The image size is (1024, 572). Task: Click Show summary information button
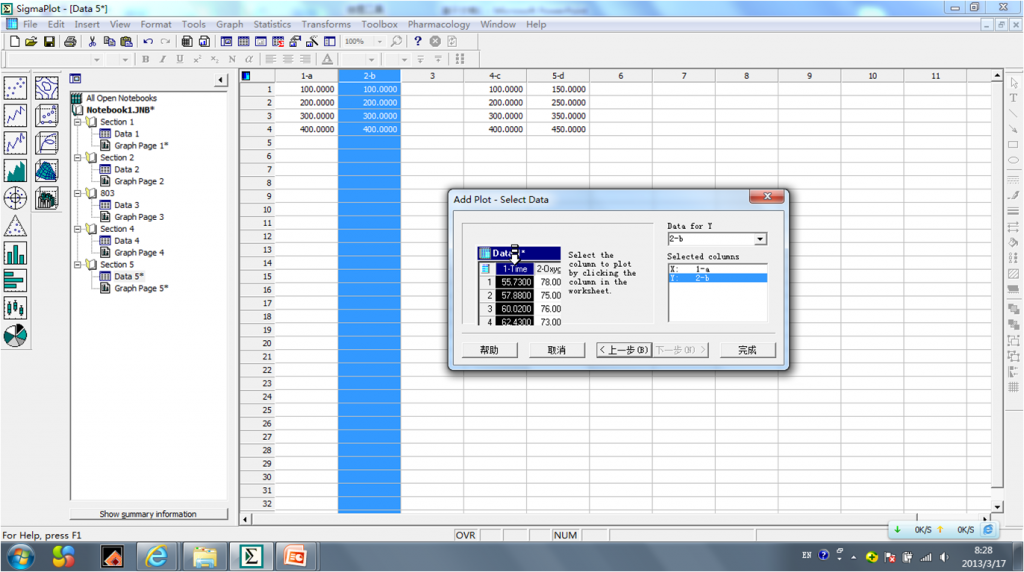tap(148, 514)
